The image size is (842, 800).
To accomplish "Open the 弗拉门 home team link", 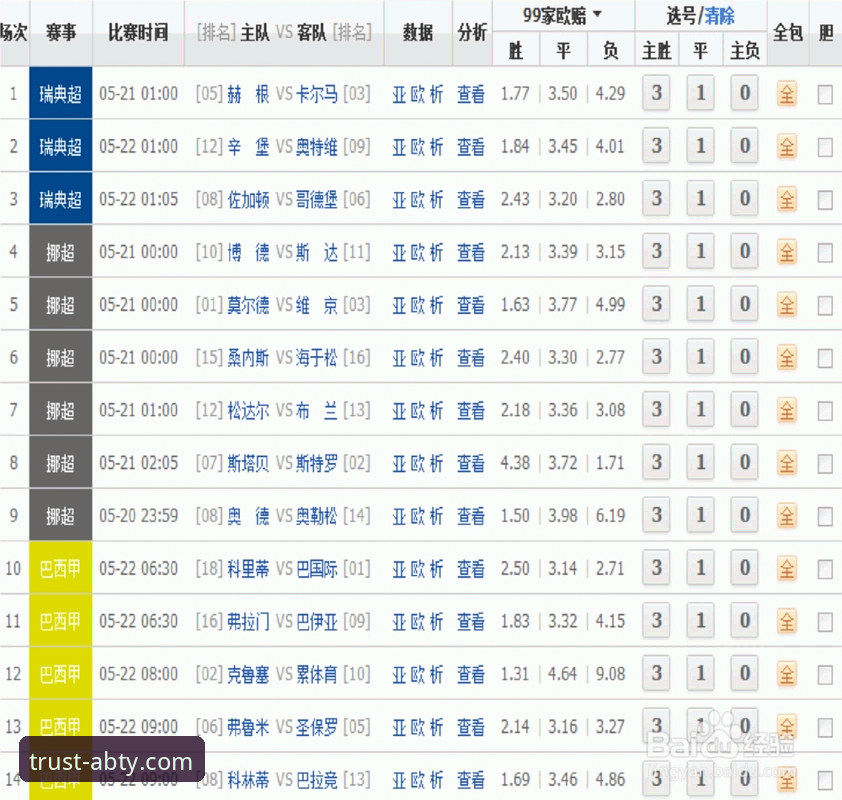I will [x=248, y=622].
